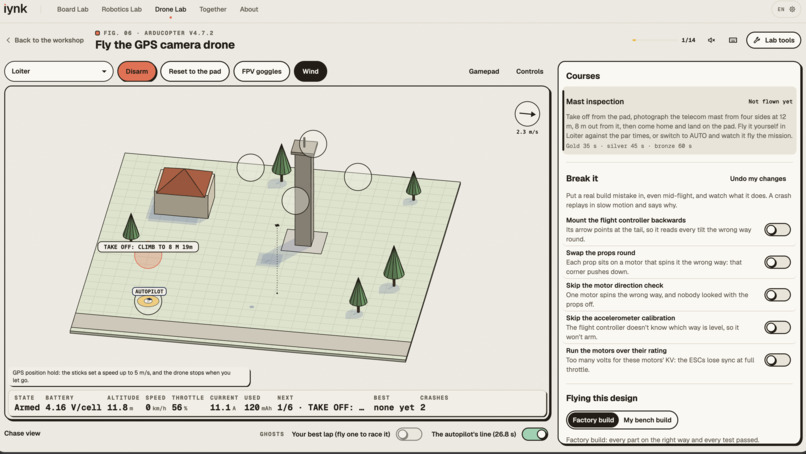Toggle Mount the flight controller backwards
The height and width of the screenshot is (454, 806).
[777, 230]
